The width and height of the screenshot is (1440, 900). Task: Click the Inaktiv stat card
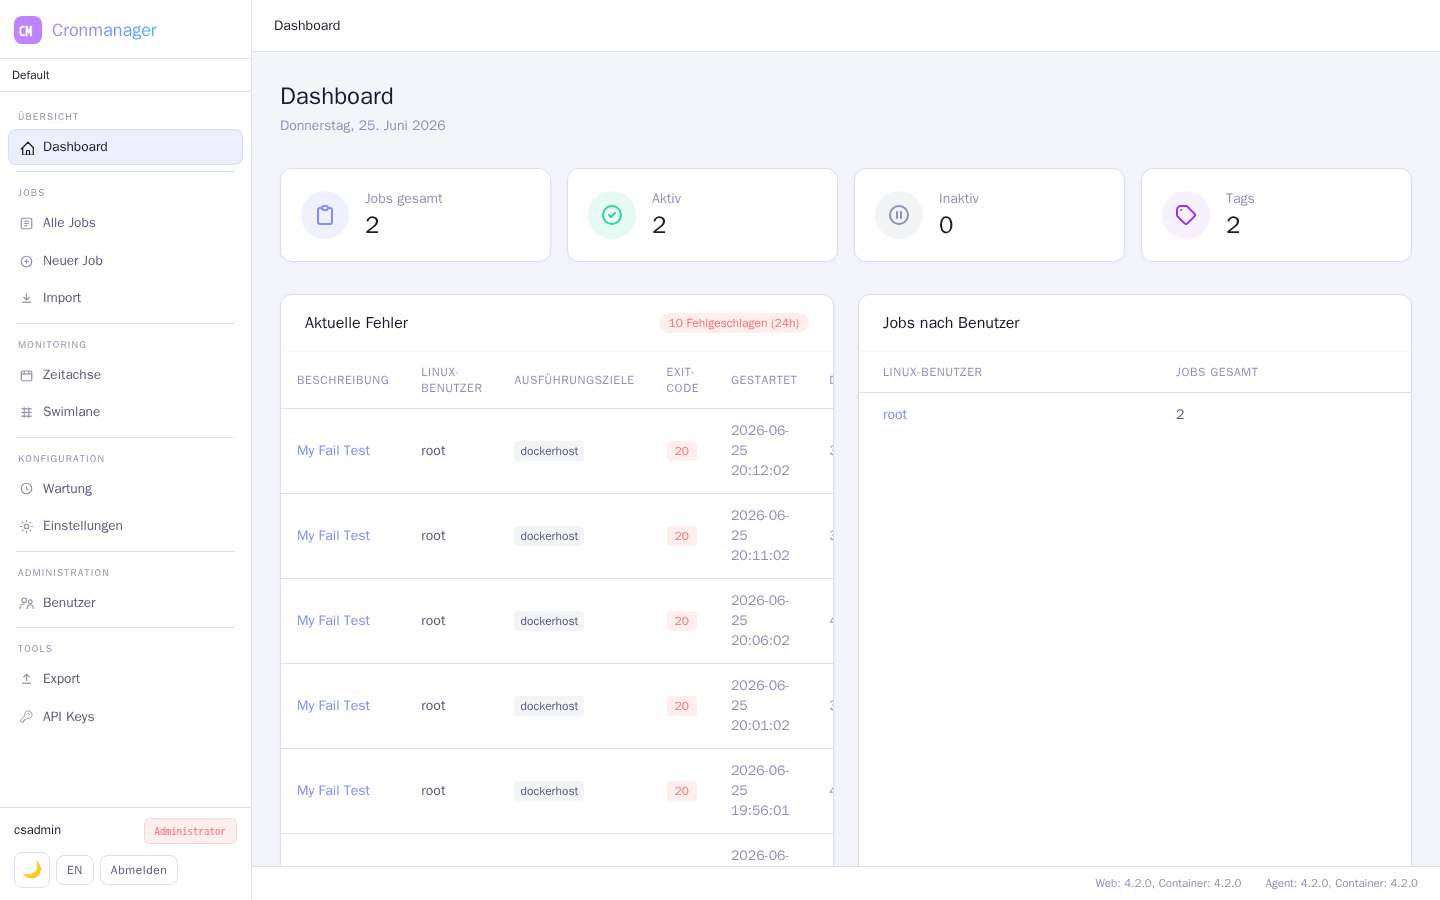tap(989, 215)
